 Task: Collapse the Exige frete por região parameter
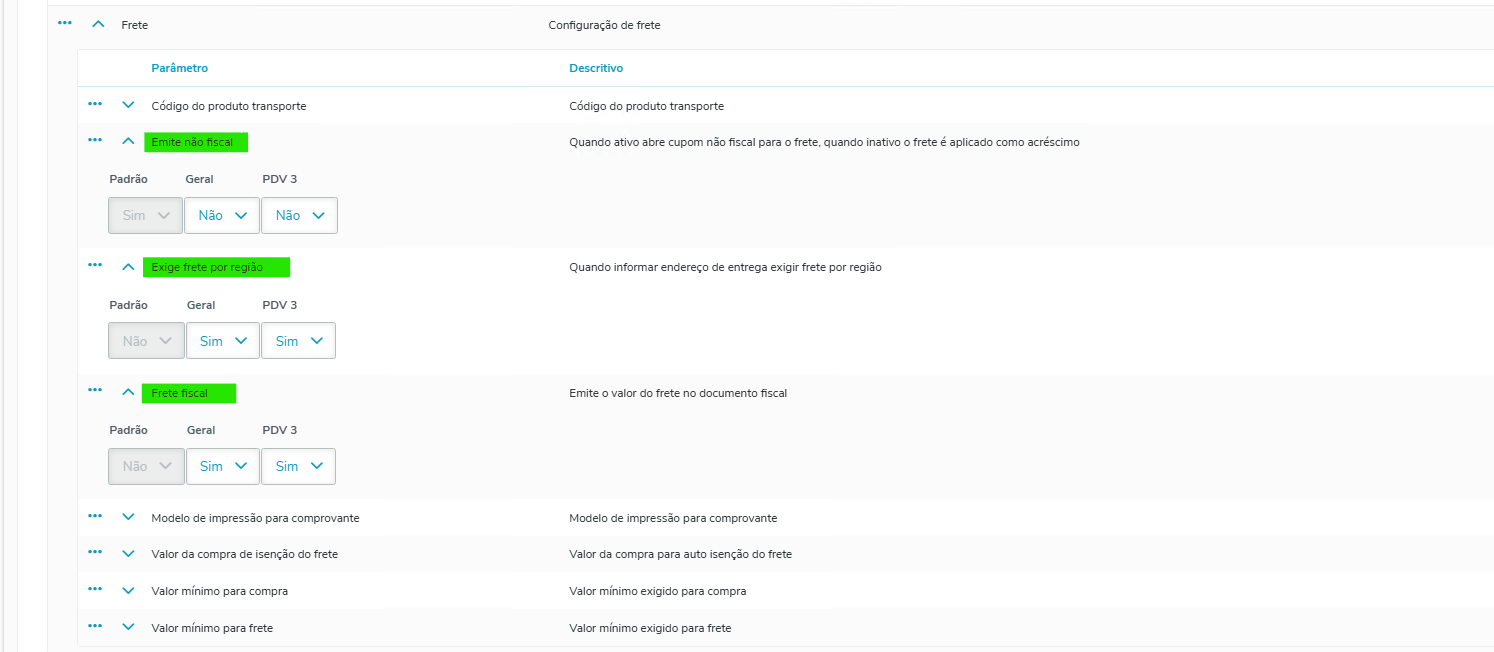point(128,267)
